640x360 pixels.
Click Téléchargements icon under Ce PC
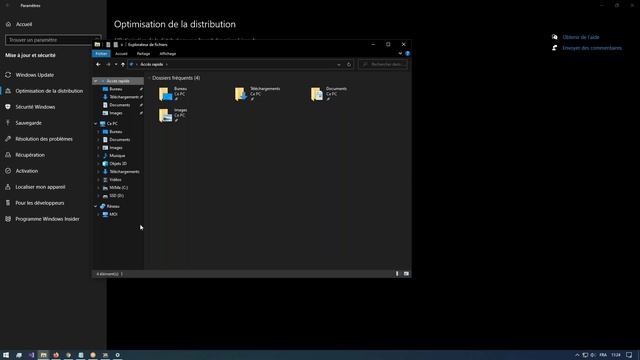click(x=105, y=172)
